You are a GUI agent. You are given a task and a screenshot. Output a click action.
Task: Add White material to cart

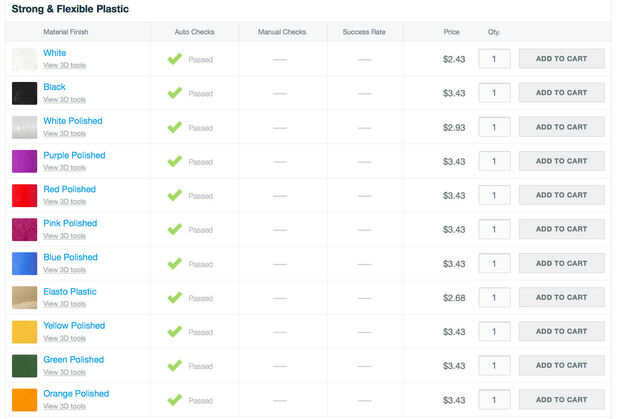561,59
